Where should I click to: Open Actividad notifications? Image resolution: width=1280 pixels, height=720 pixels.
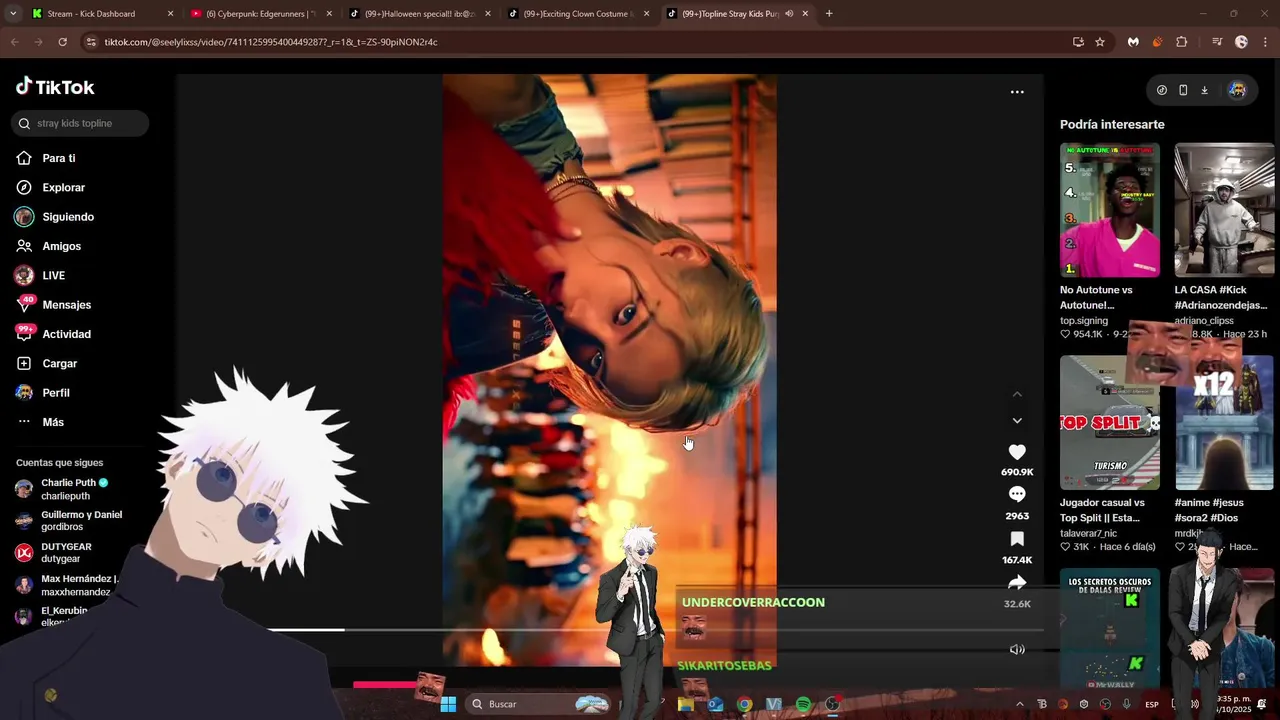(66, 334)
